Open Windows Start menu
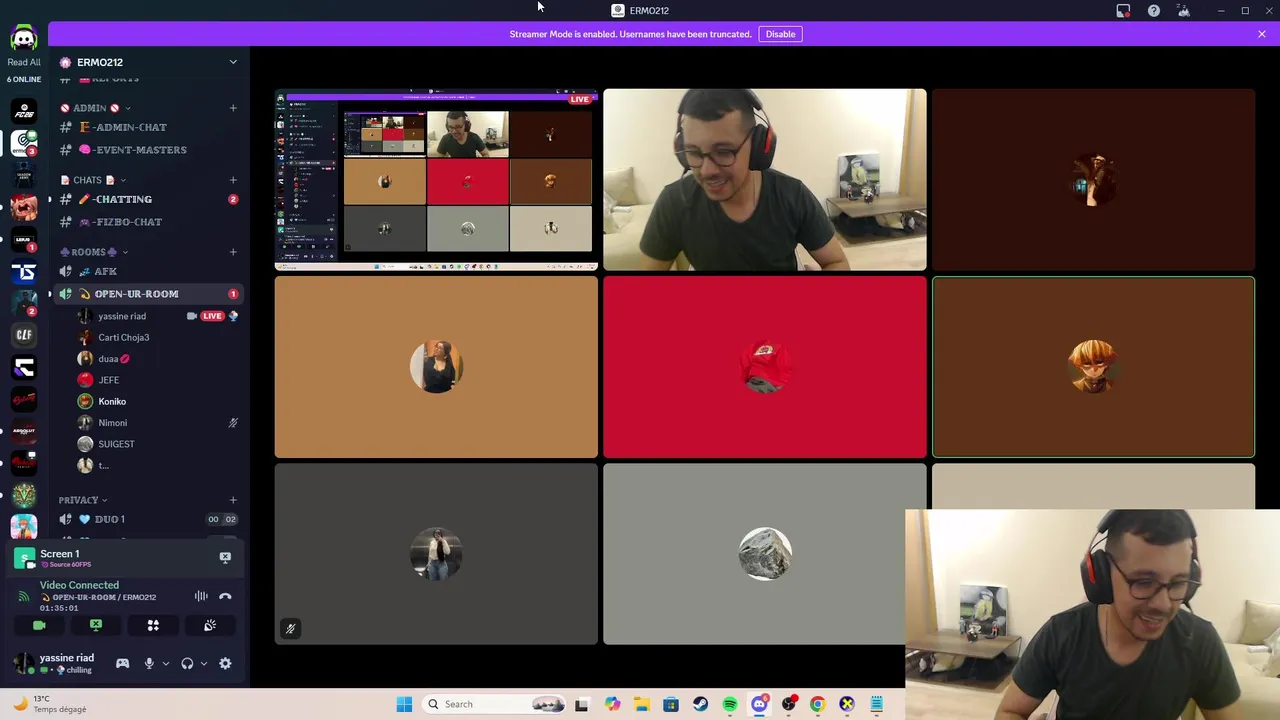Viewport: 1280px width, 720px height. pos(404,704)
